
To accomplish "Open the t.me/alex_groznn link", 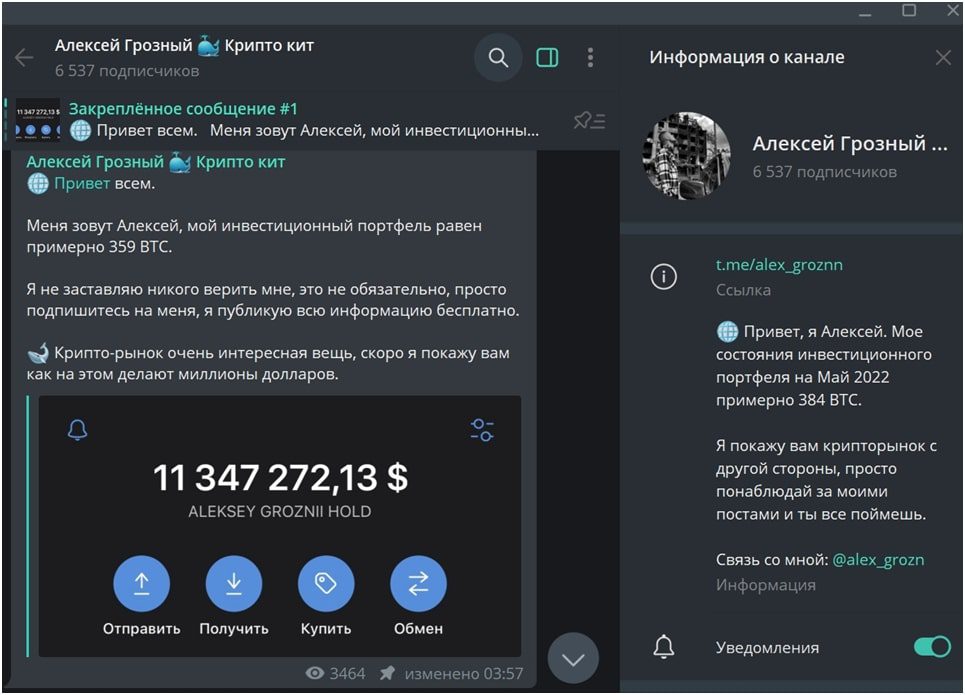I will point(779,265).
